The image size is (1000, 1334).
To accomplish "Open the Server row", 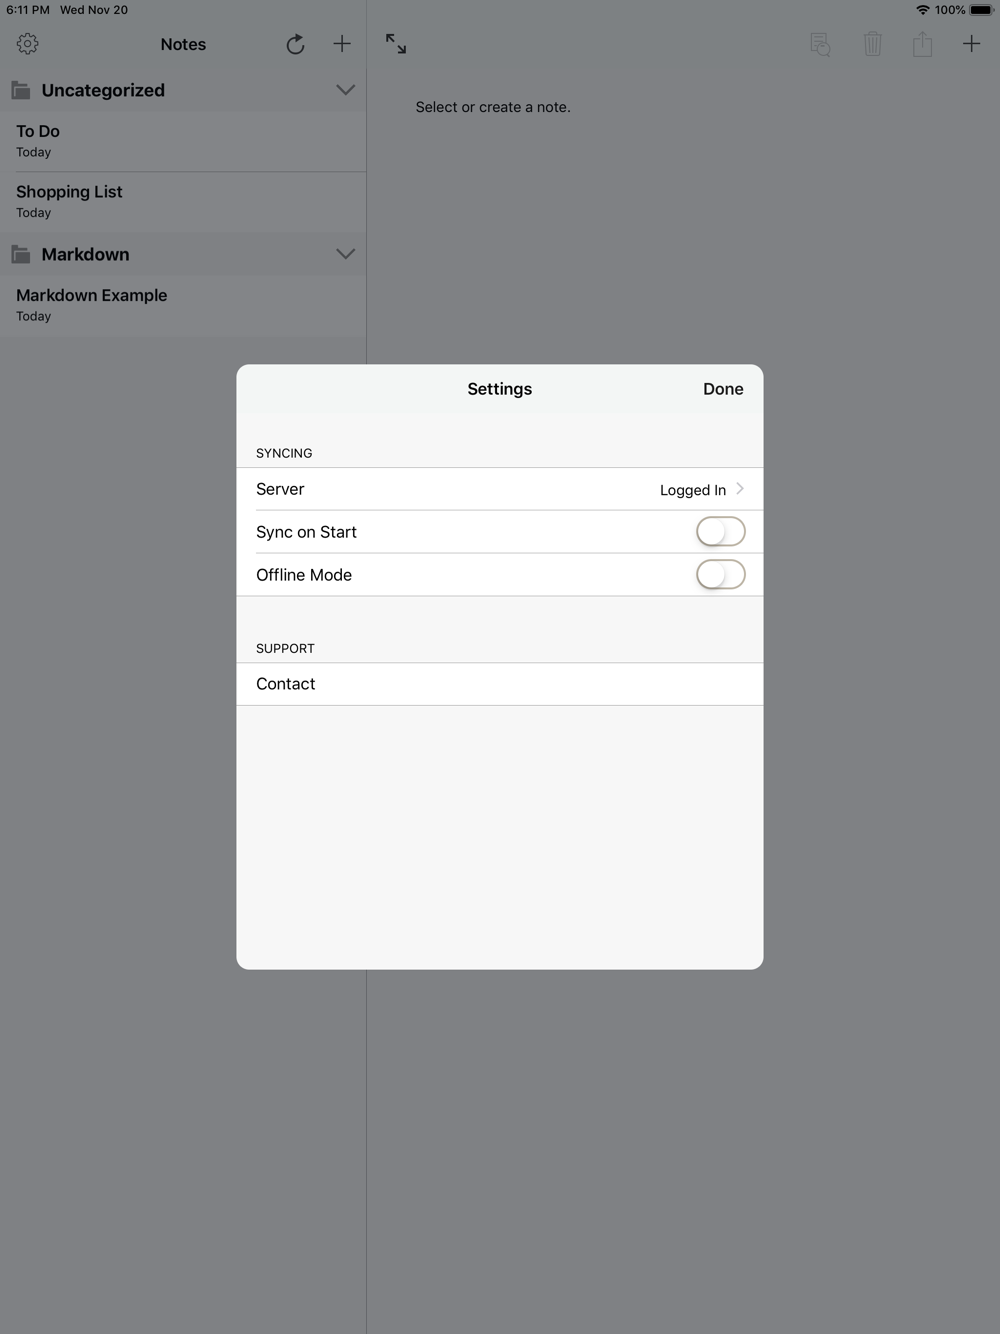I will coord(500,489).
